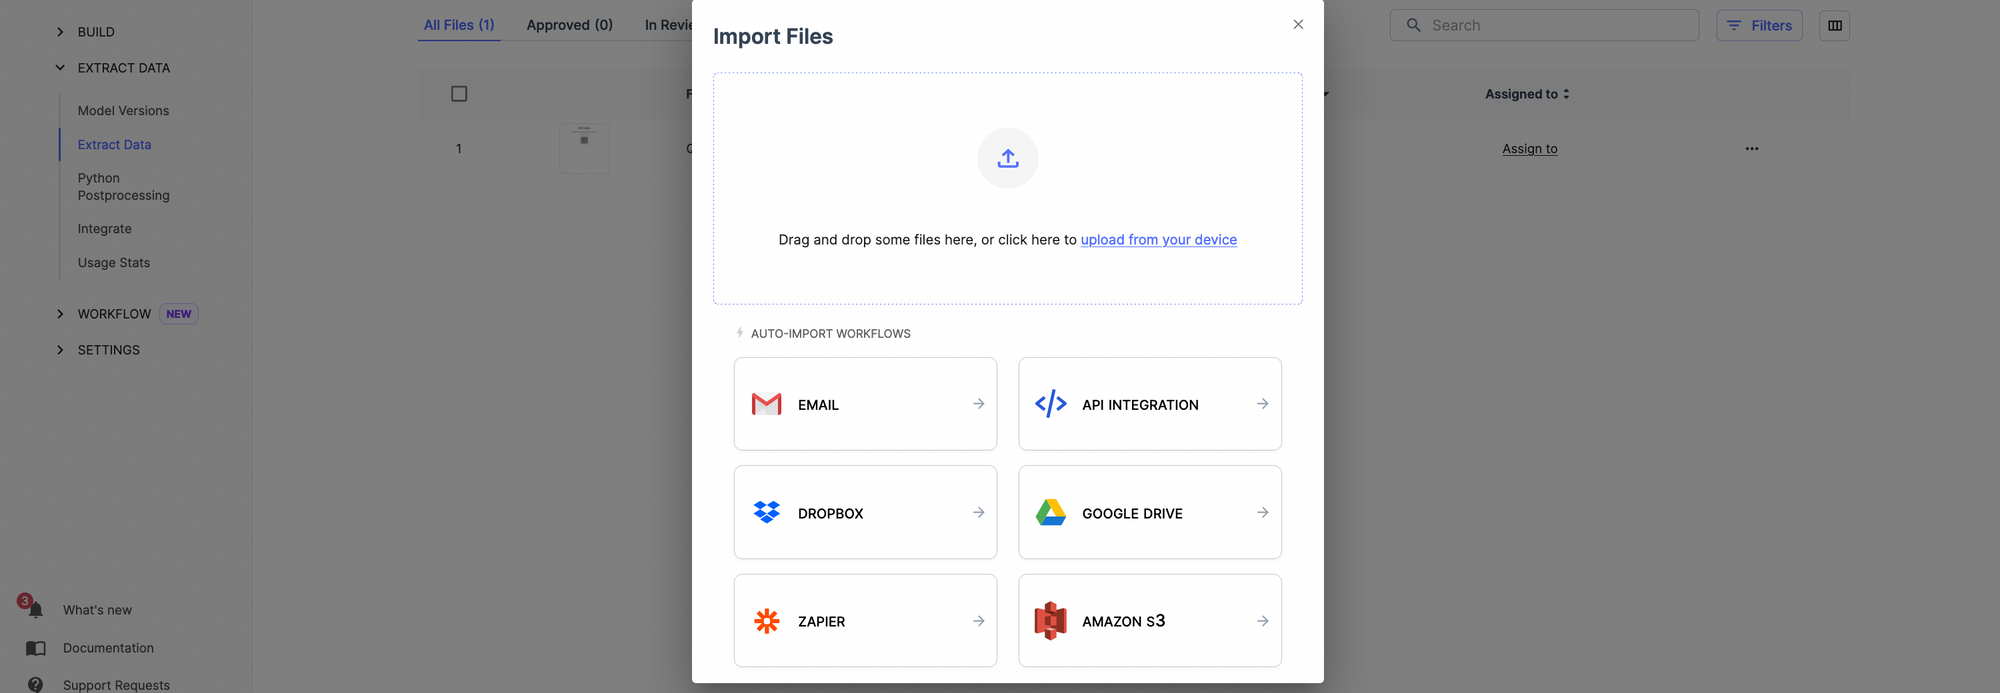This screenshot has height=693, width=2000.
Task: Tick the select-all files checkbox
Action: (459, 94)
